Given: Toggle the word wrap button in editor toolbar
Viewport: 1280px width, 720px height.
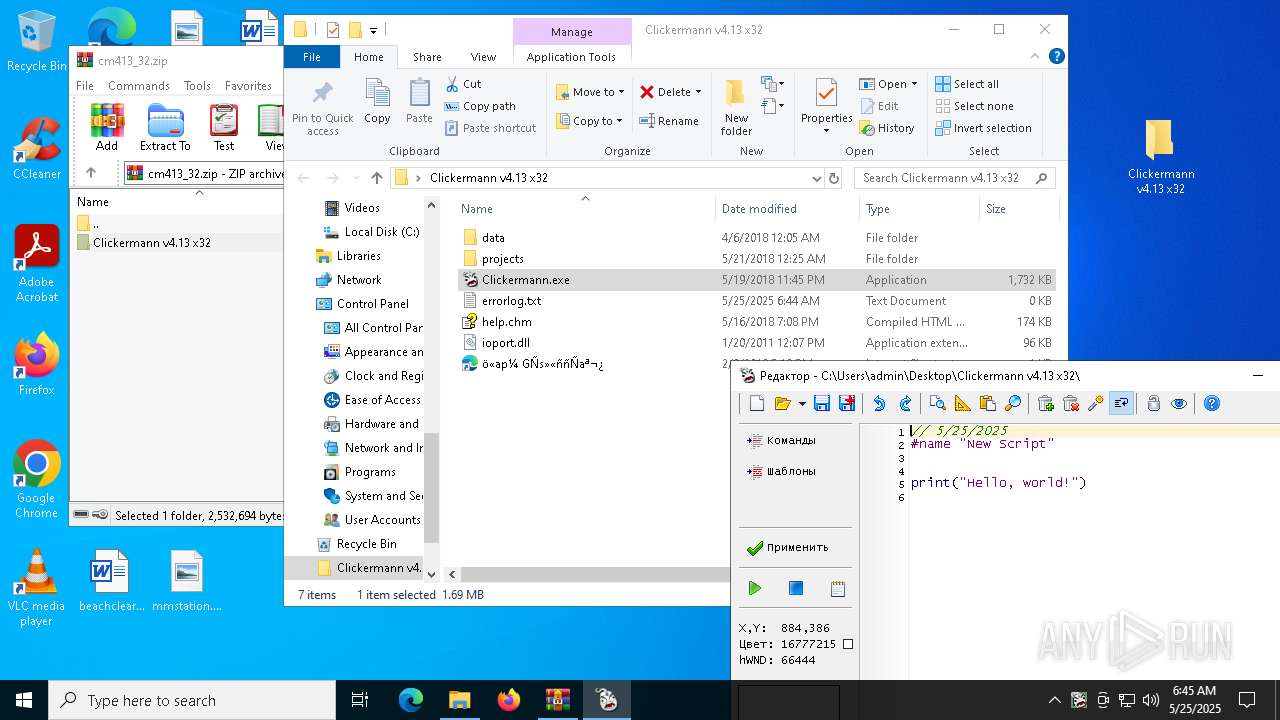Looking at the screenshot, I should click(1121, 403).
